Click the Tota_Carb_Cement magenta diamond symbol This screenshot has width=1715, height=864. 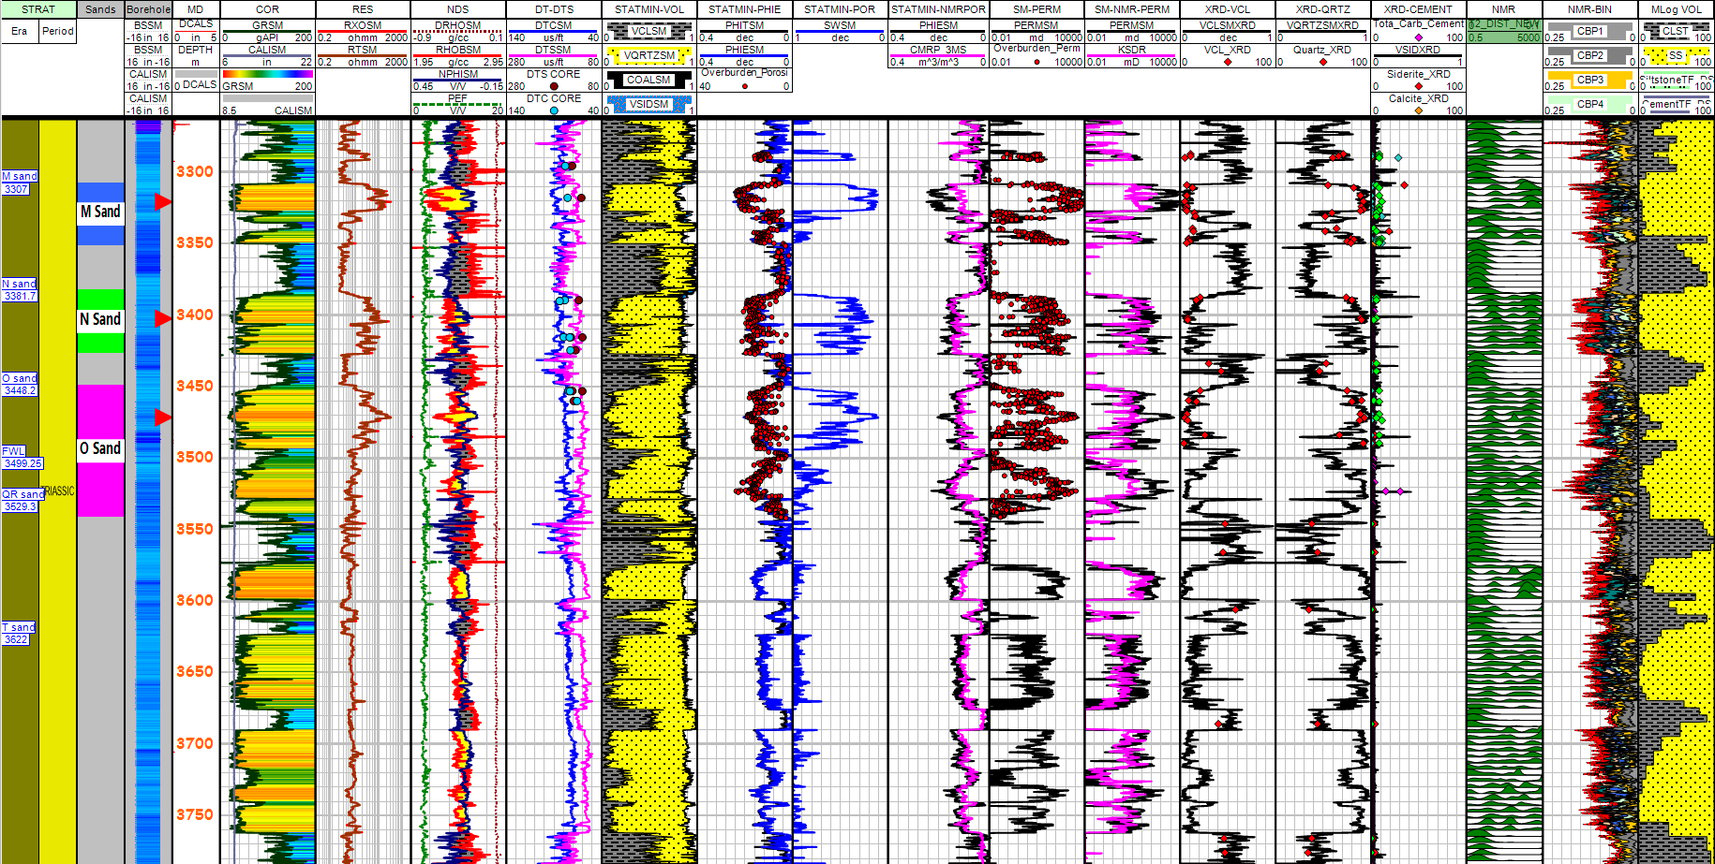tap(1418, 38)
